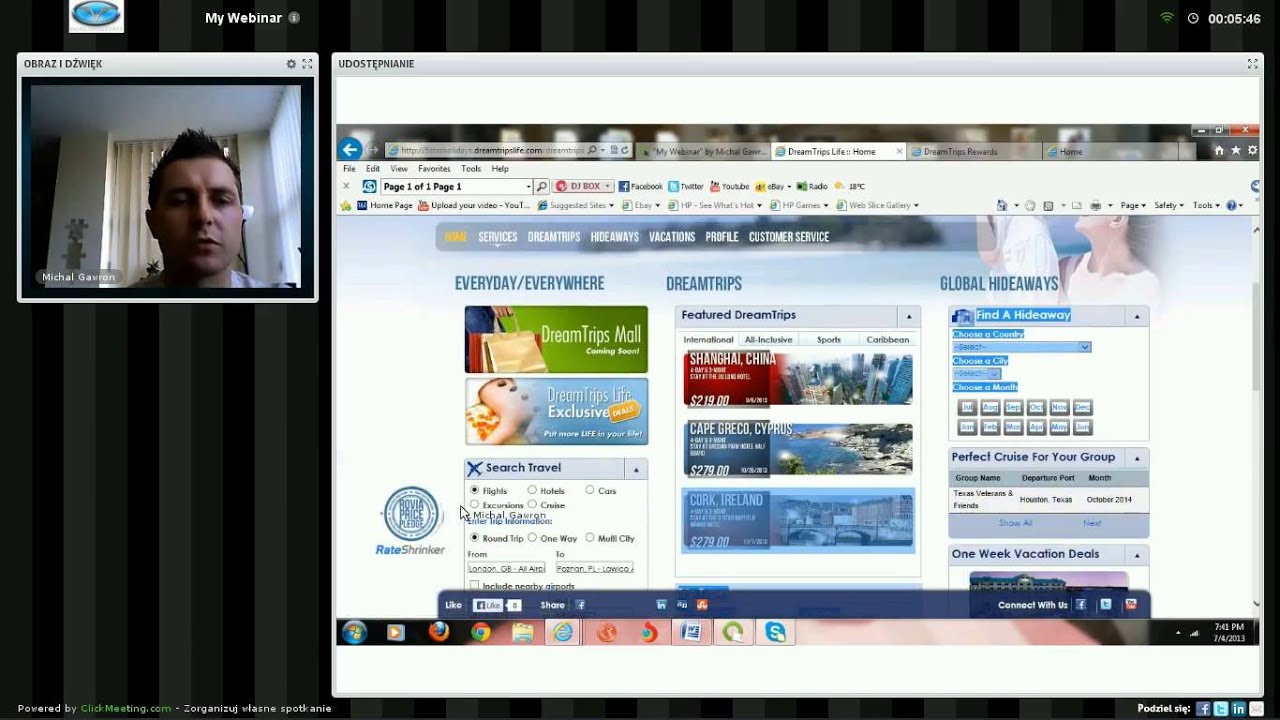This screenshot has width=1280, height=720.
Task: Refresh the page in the address bar
Action: click(x=625, y=151)
